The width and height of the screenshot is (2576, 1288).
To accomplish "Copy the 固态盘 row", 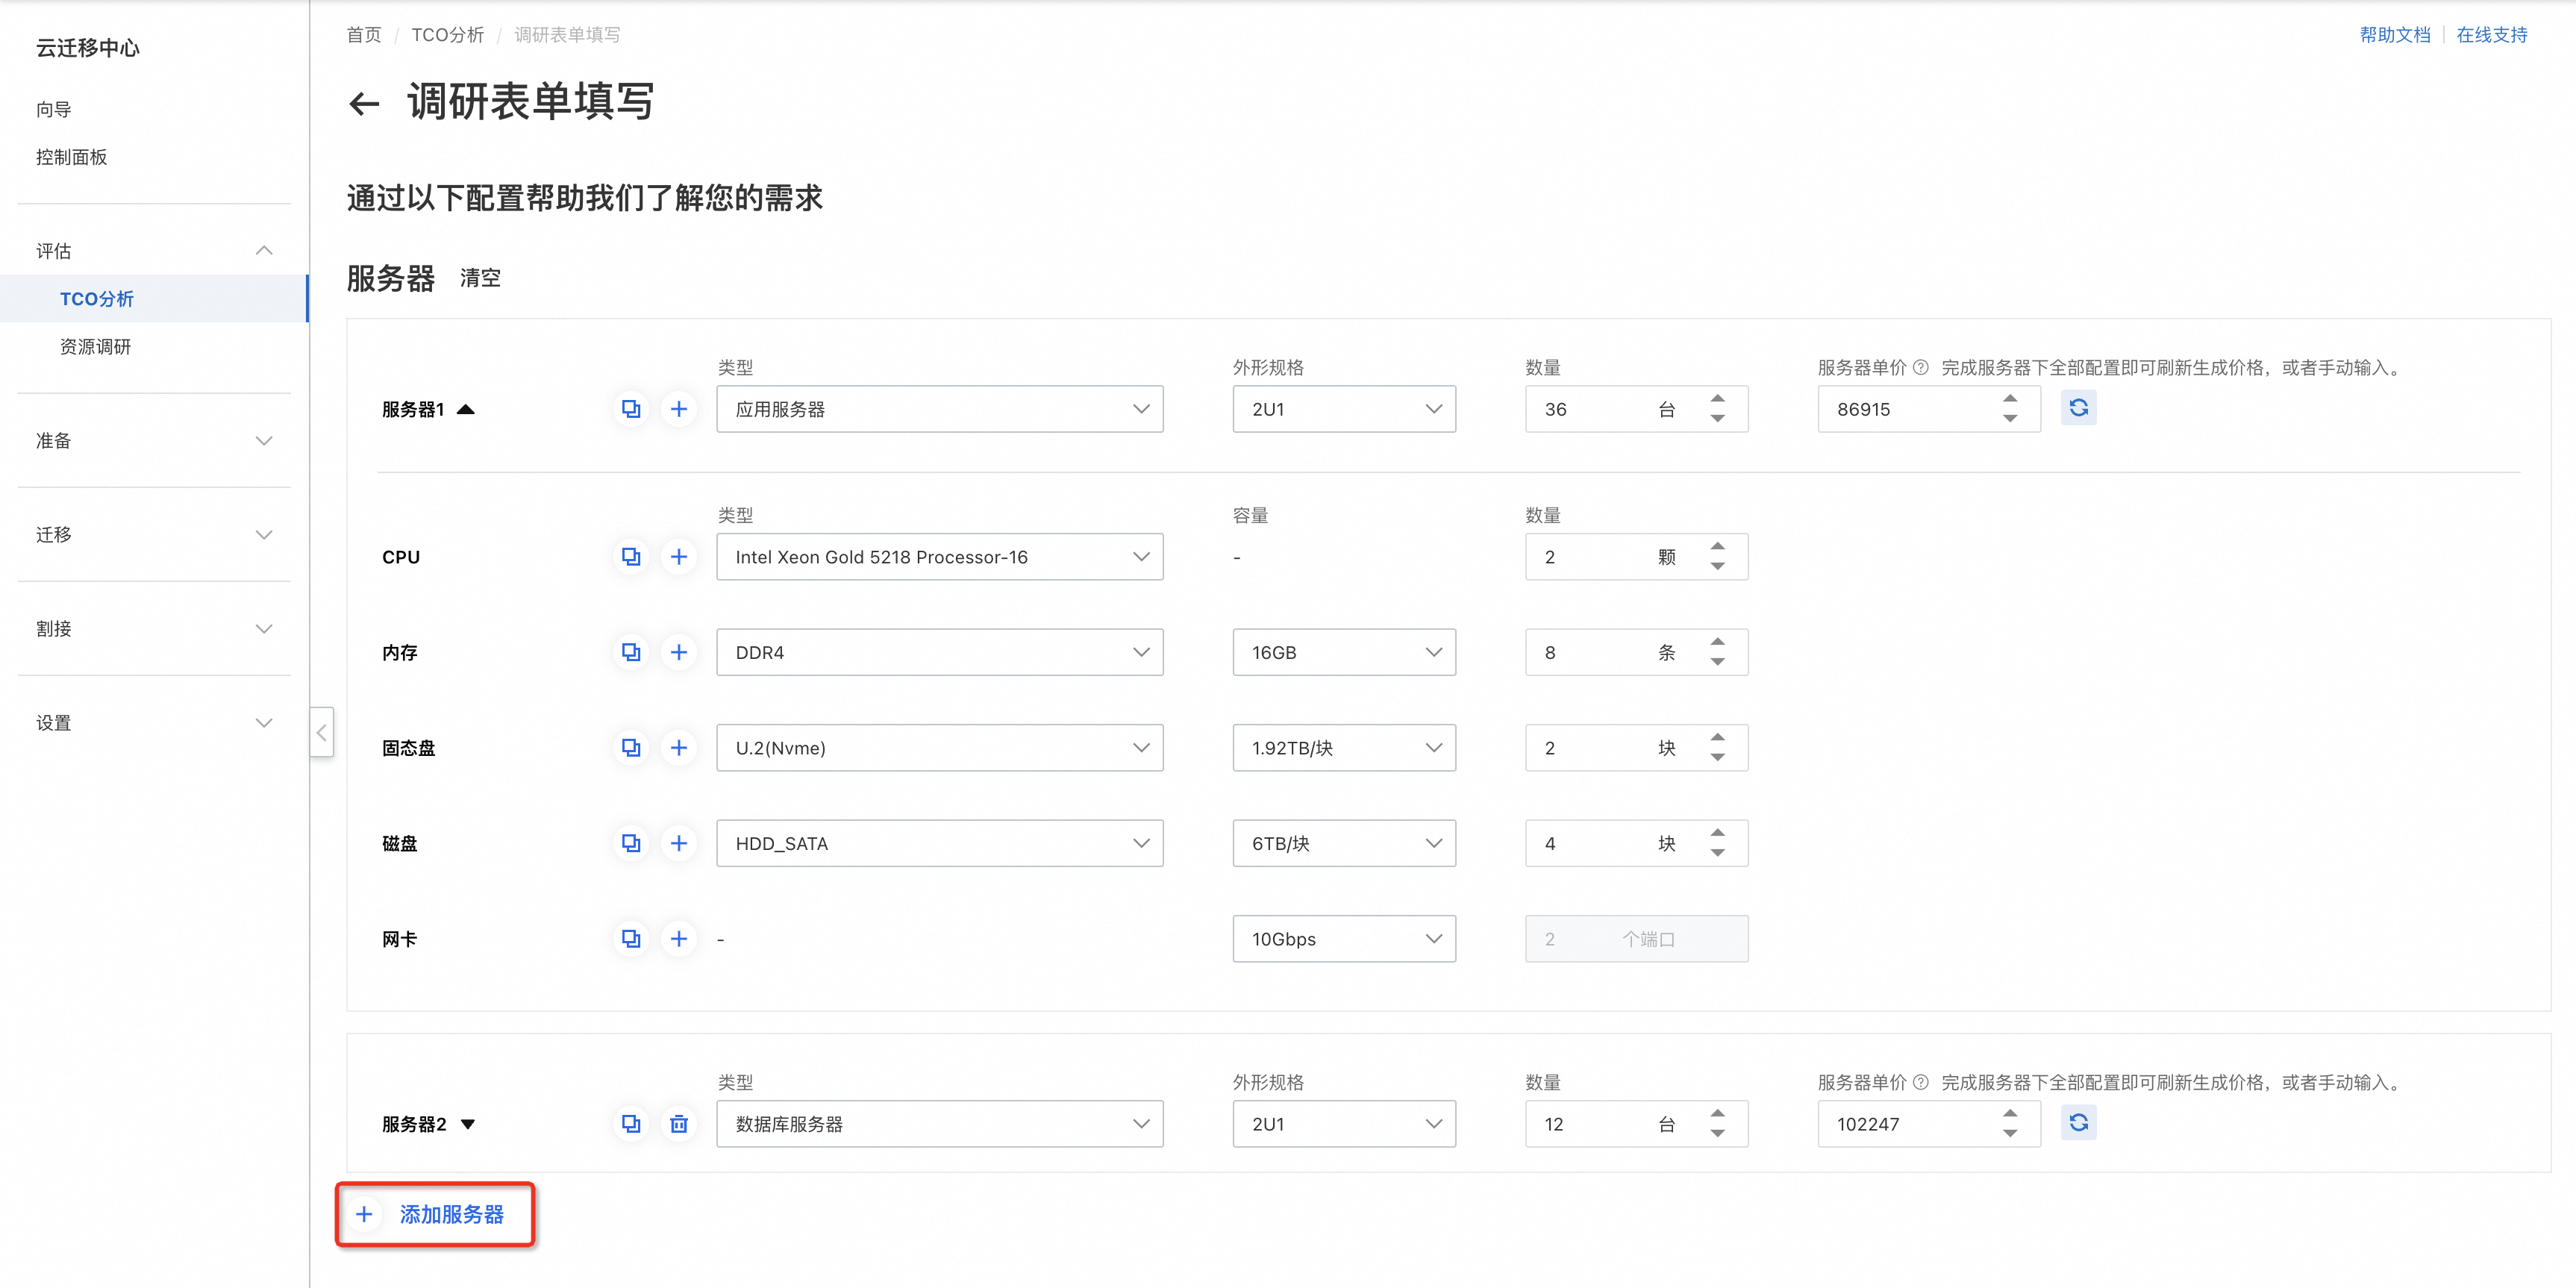I will pyautogui.click(x=631, y=747).
